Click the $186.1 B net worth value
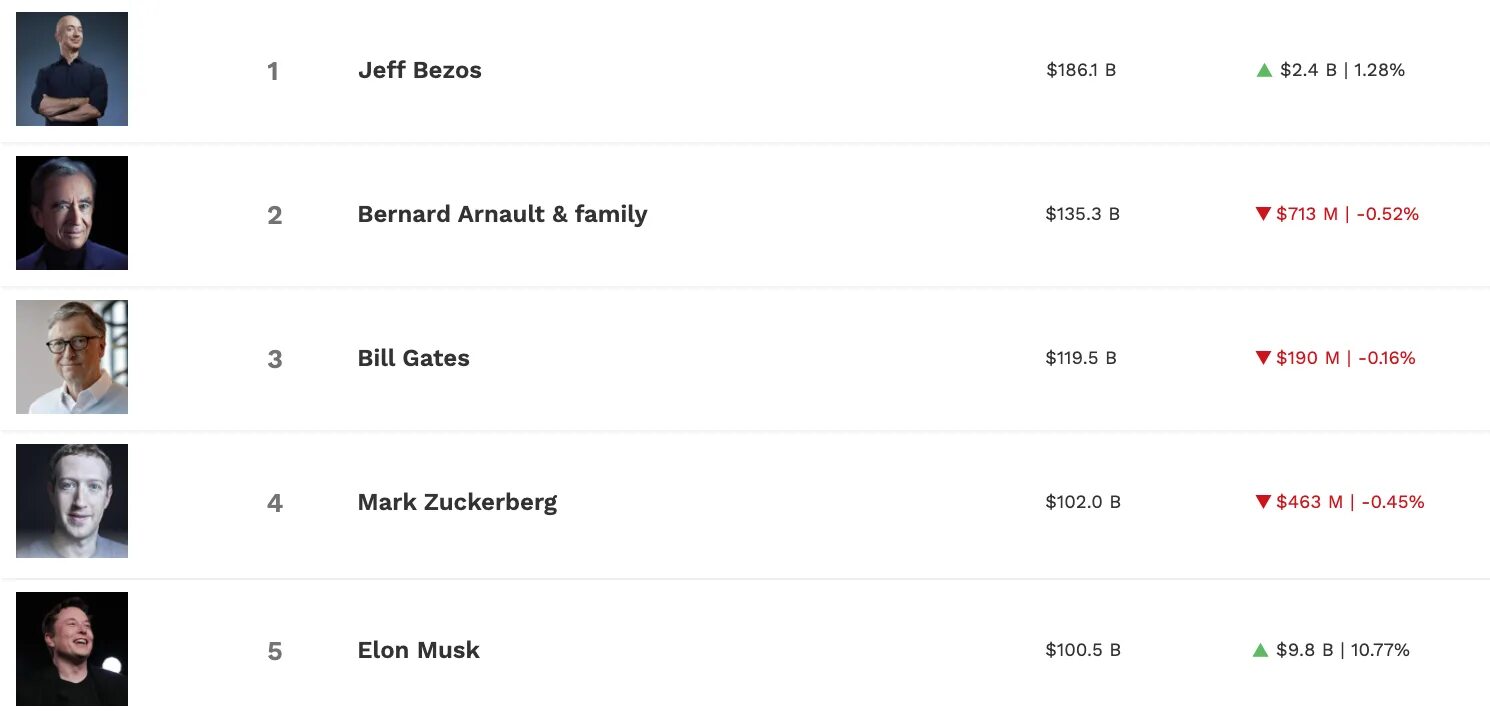This screenshot has height=724, width=1490. (1081, 70)
